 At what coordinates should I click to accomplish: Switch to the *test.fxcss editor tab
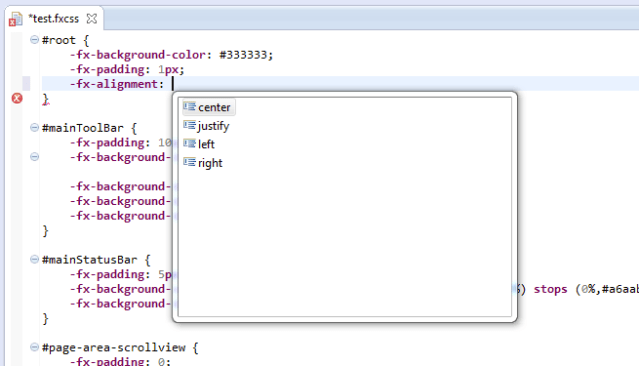click(x=53, y=19)
